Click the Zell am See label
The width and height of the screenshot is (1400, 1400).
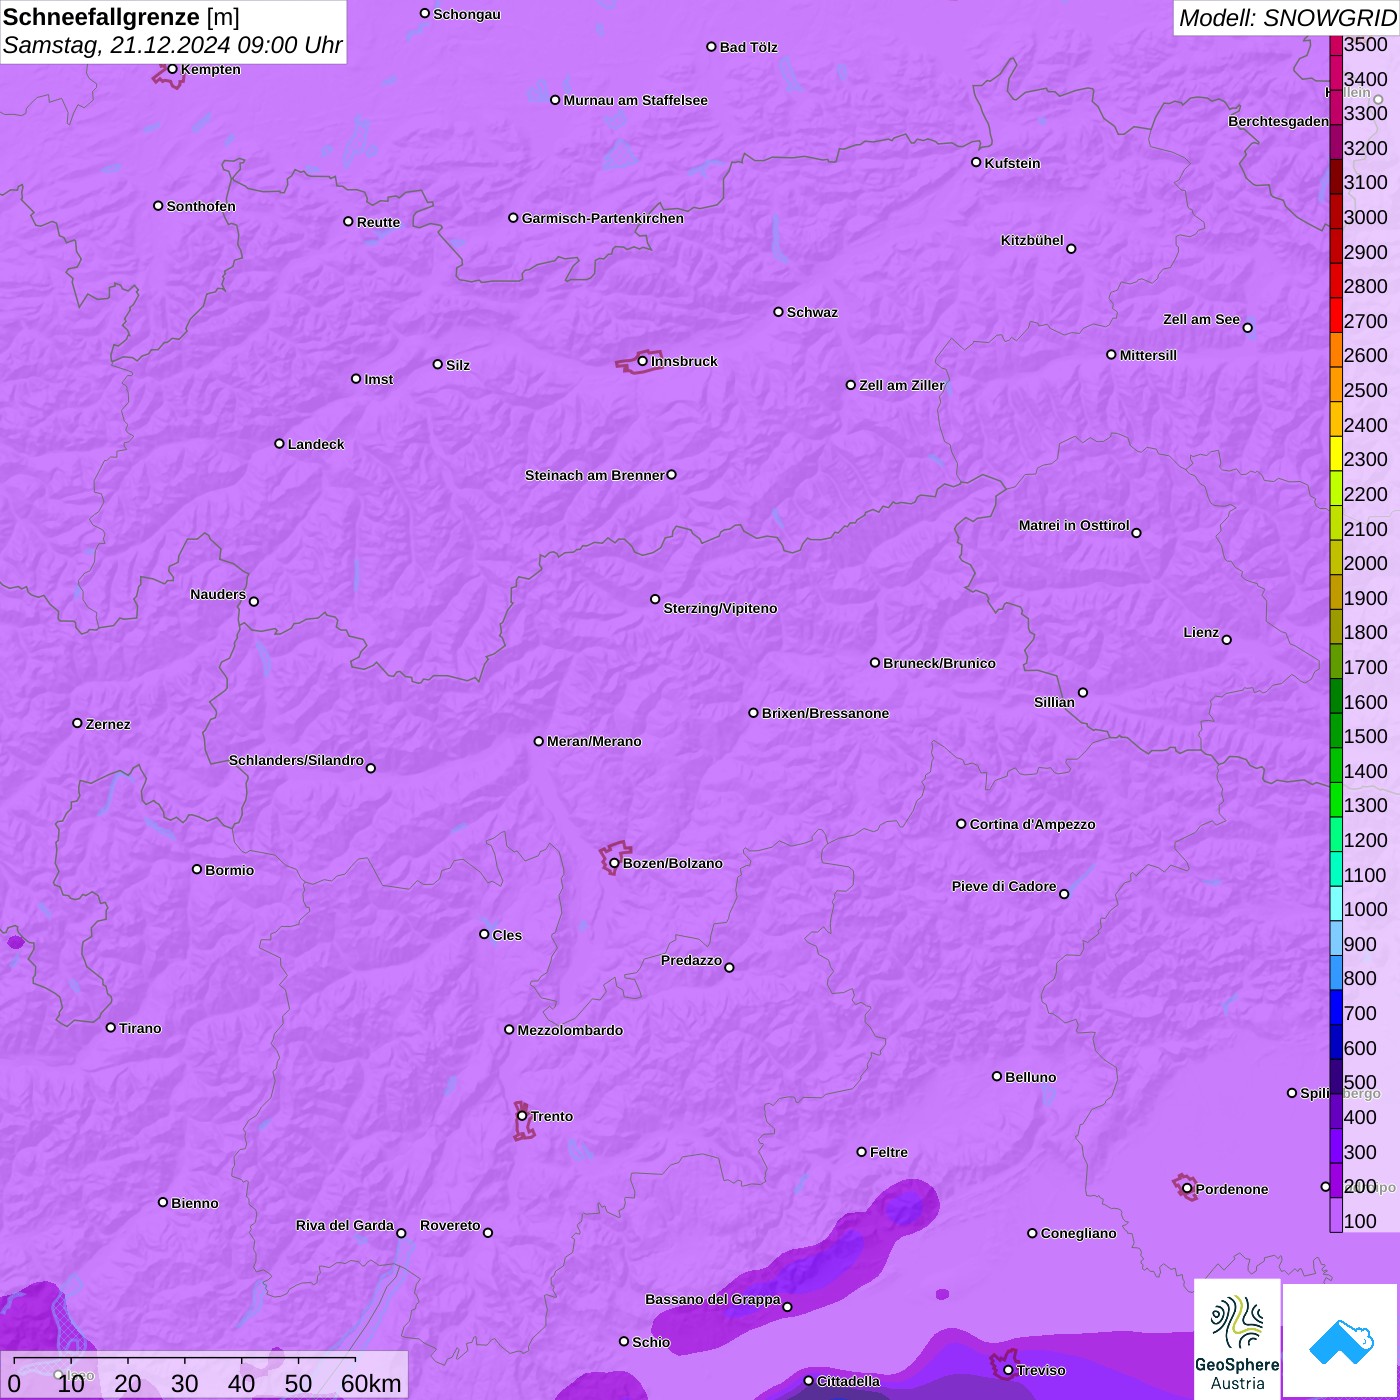(x=1201, y=319)
